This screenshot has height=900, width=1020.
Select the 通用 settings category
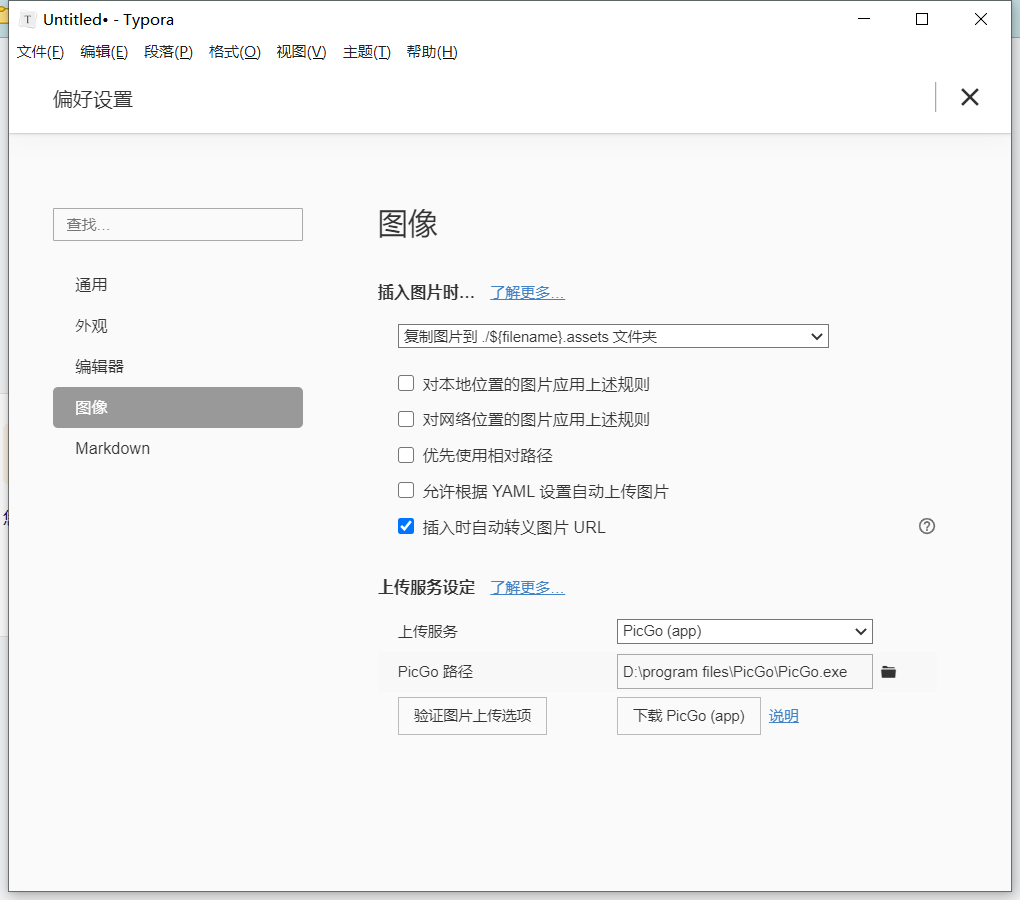pyautogui.click(x=178, y=285)
